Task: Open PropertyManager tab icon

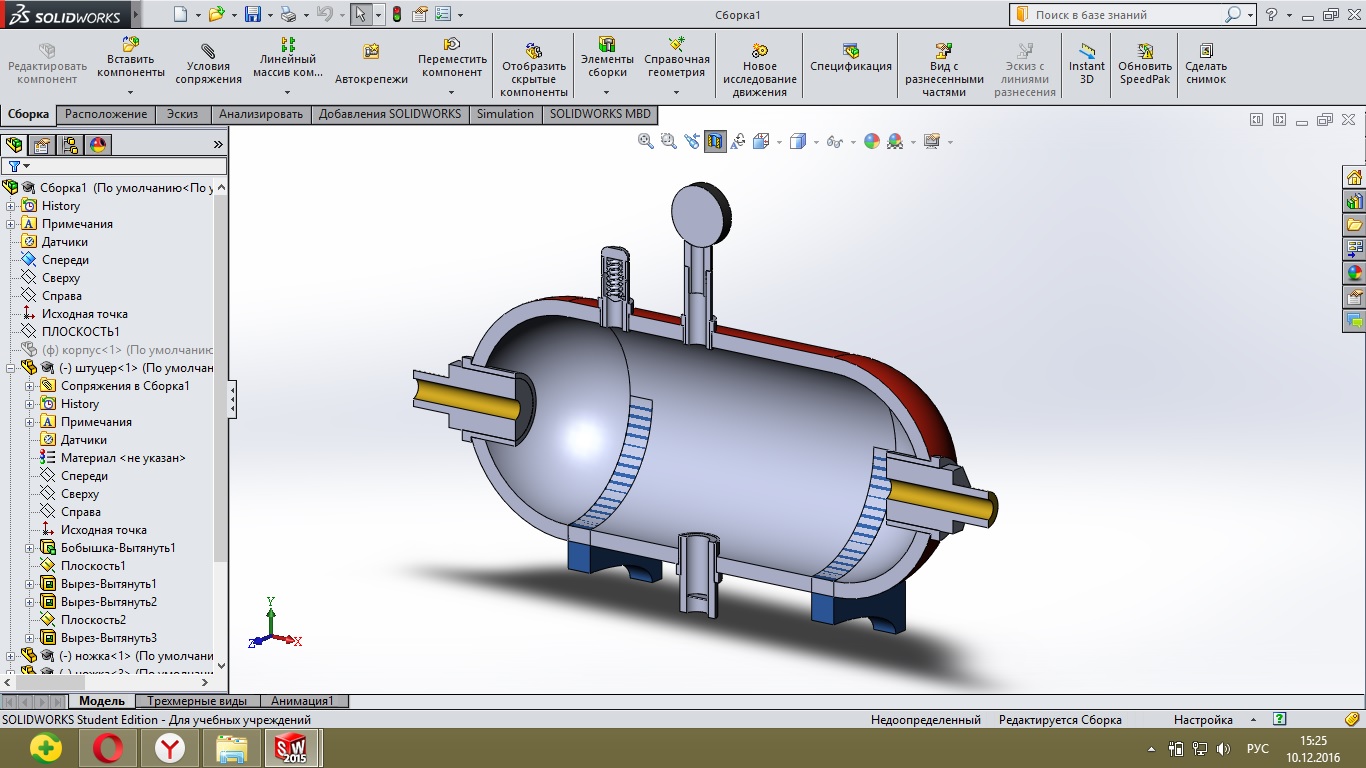Action: (x=42, y=145)
